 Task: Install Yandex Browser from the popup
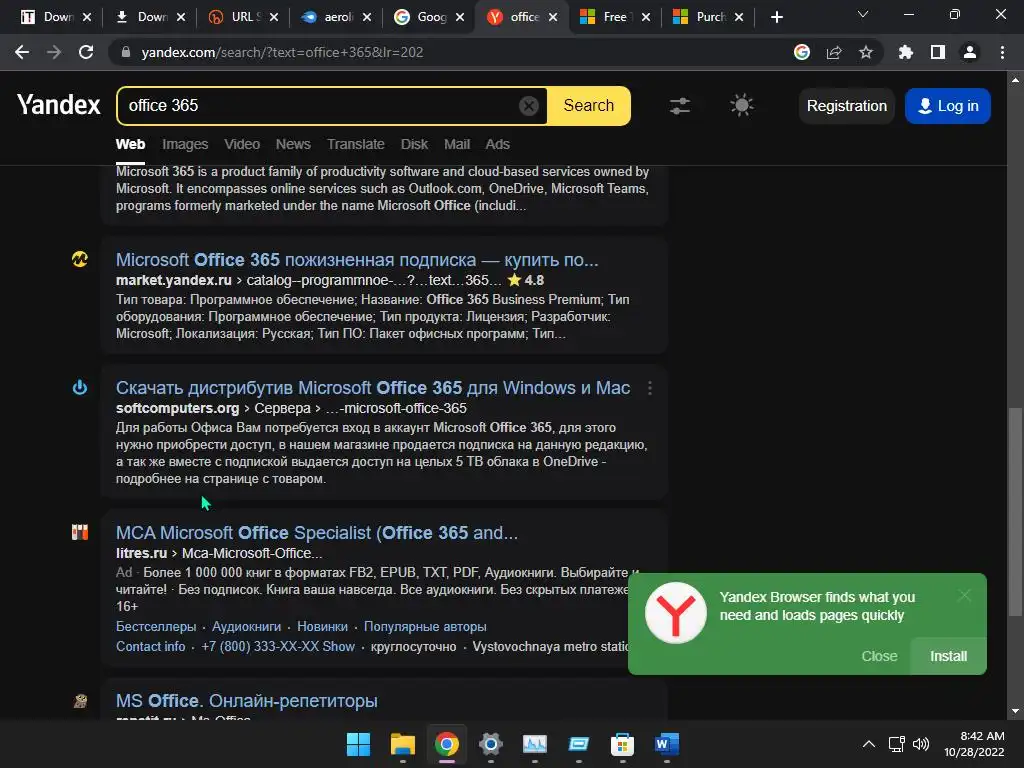click(x=948, y=656)
